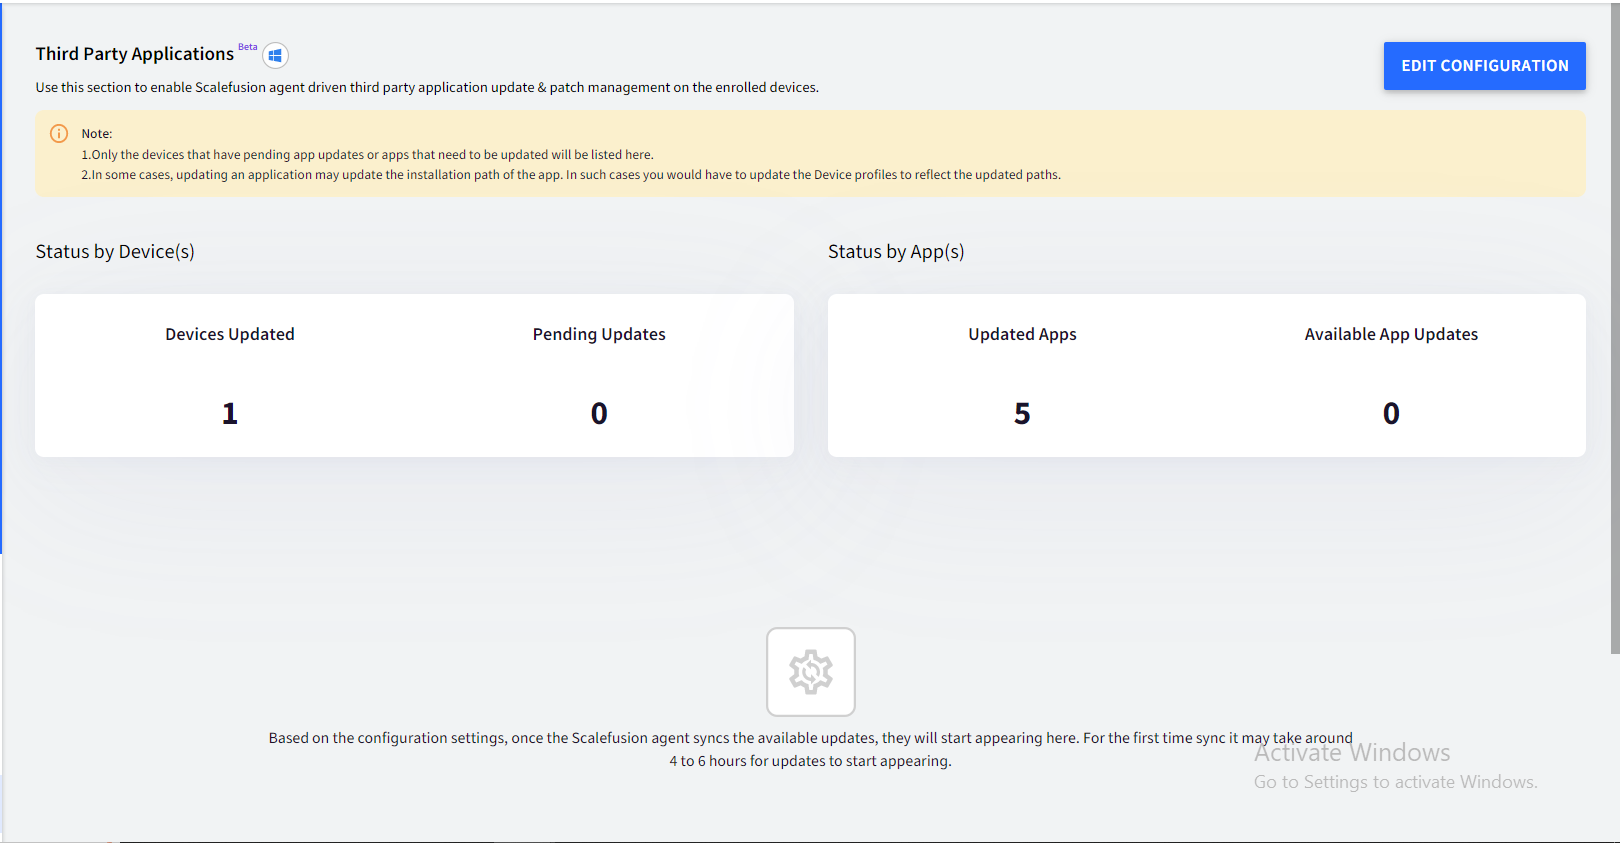Click the first note line about pending app updates

pyautogui.click(x=367, y=155)
